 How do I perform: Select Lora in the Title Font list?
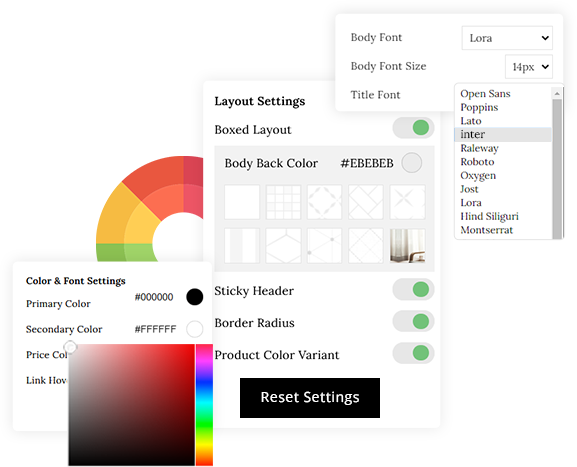tap(471, 203)
